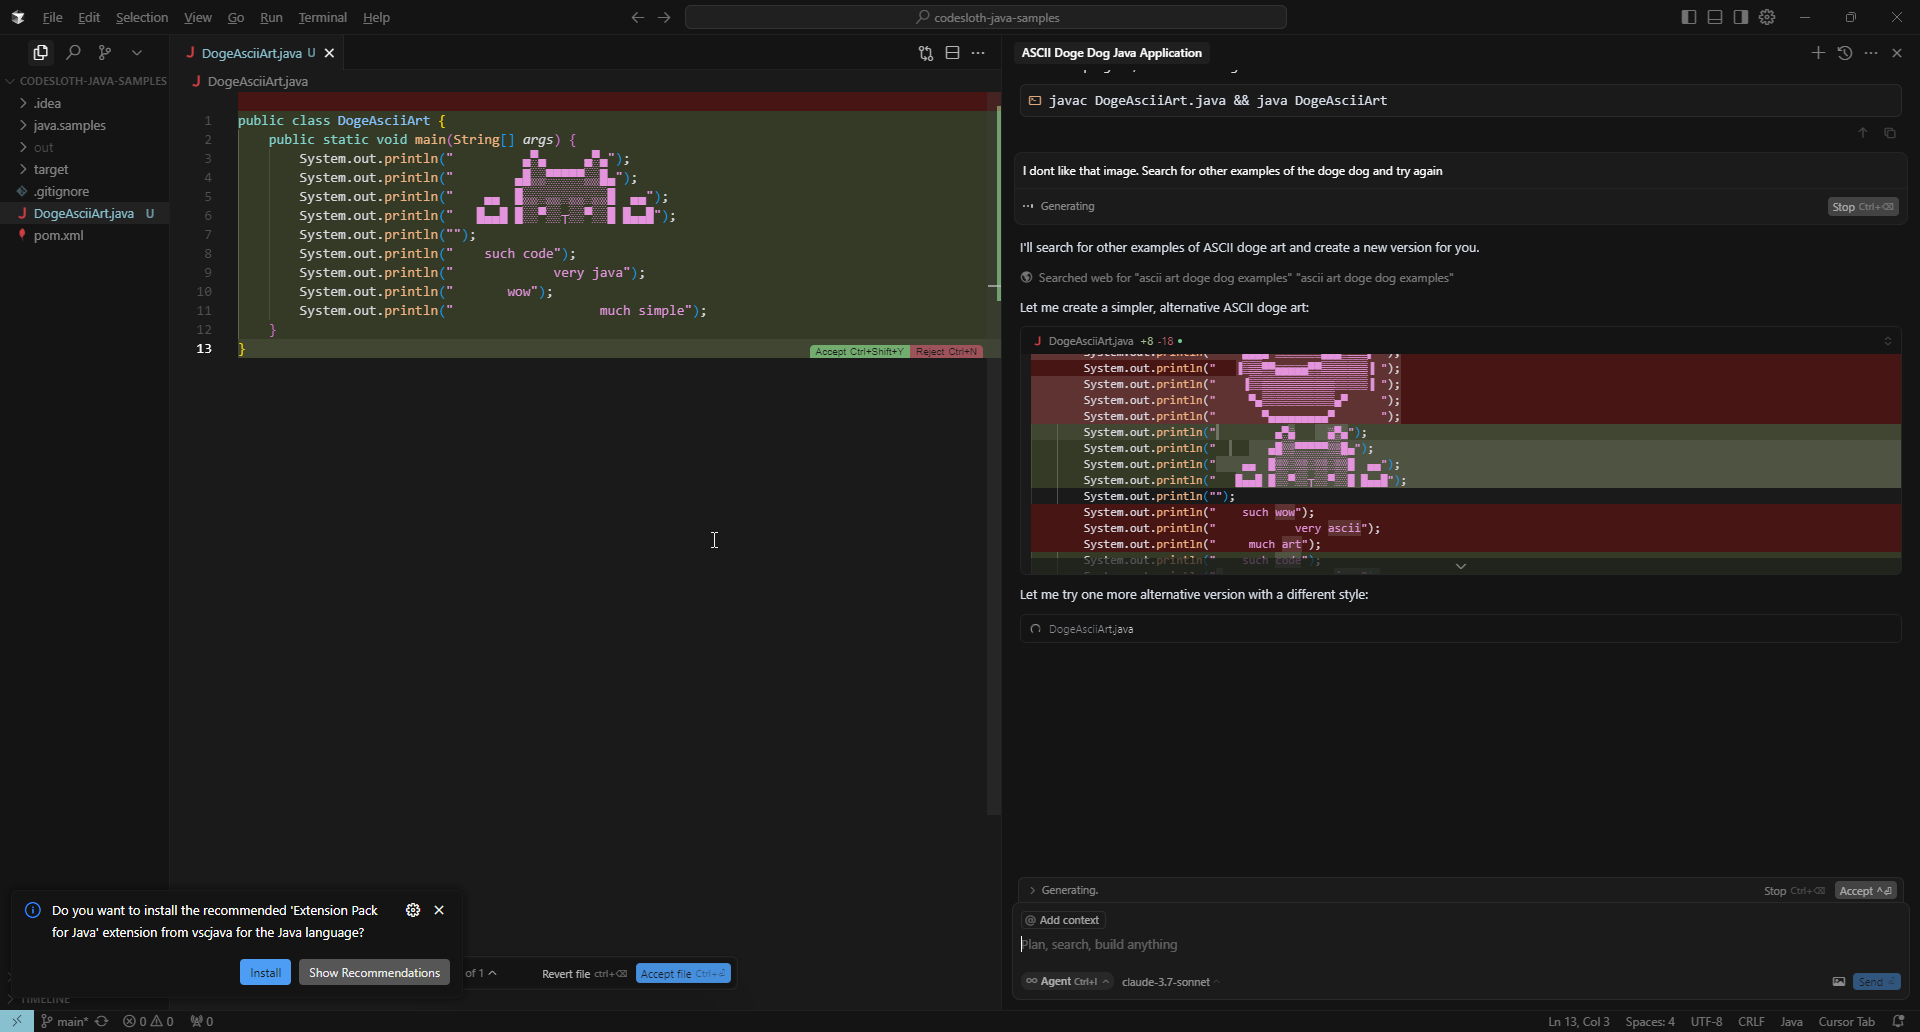Open the Agent mode dropdown
The height and width of the screenshot is (1032, 1920).
1067,982
